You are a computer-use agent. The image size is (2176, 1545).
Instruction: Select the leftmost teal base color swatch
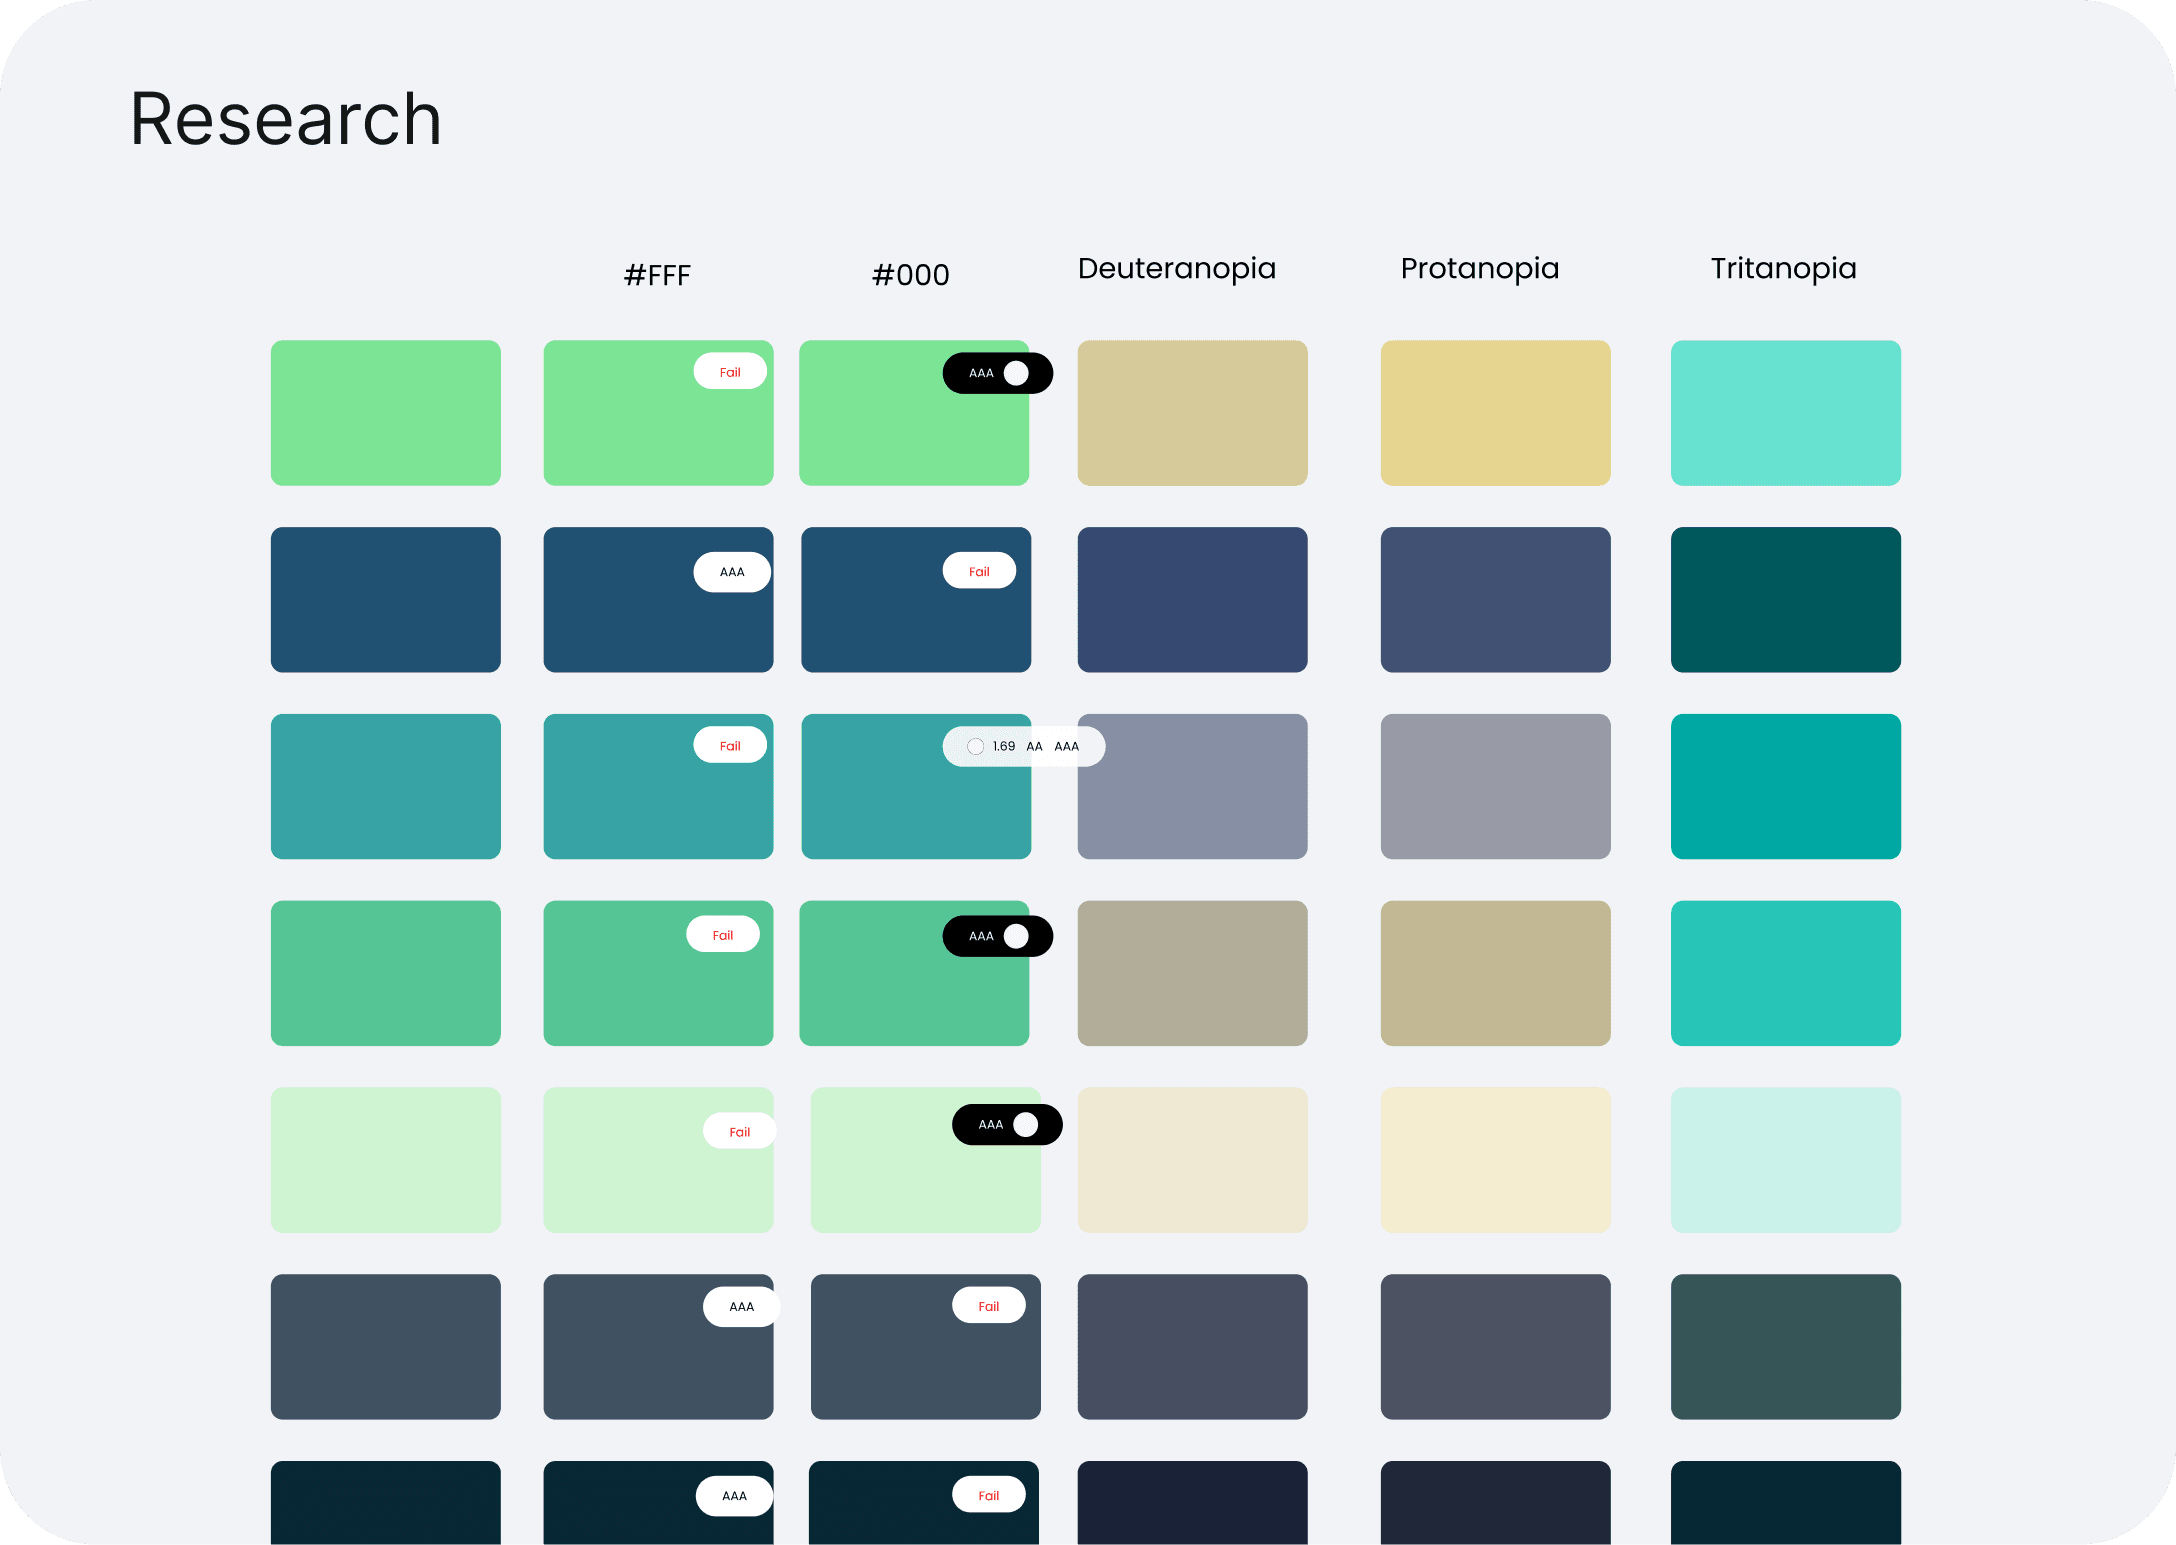pos(385,786)
